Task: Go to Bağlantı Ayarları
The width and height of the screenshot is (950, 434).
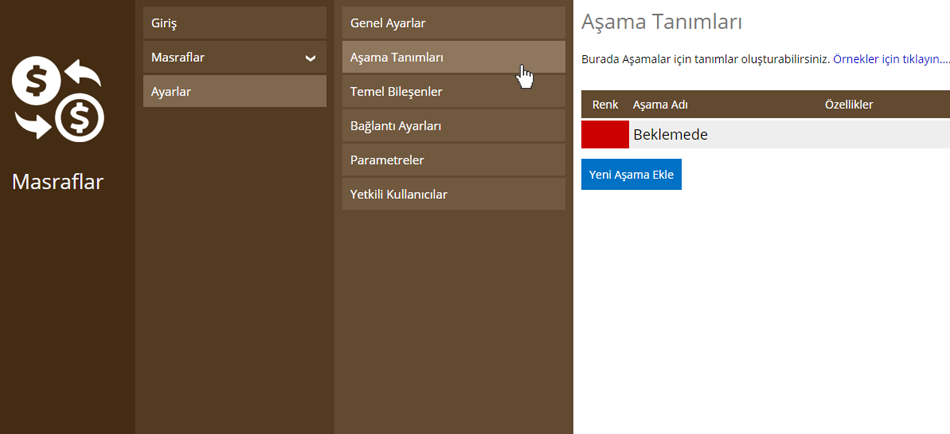Action: click(x=454, y=126)
